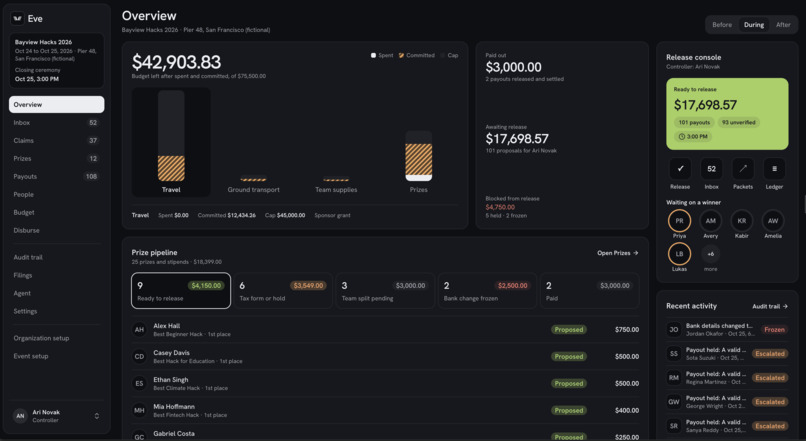Click the Blocked from release $4,750.00 amount
The height and width of the screenshot is (441, 806).
[500, 207]
